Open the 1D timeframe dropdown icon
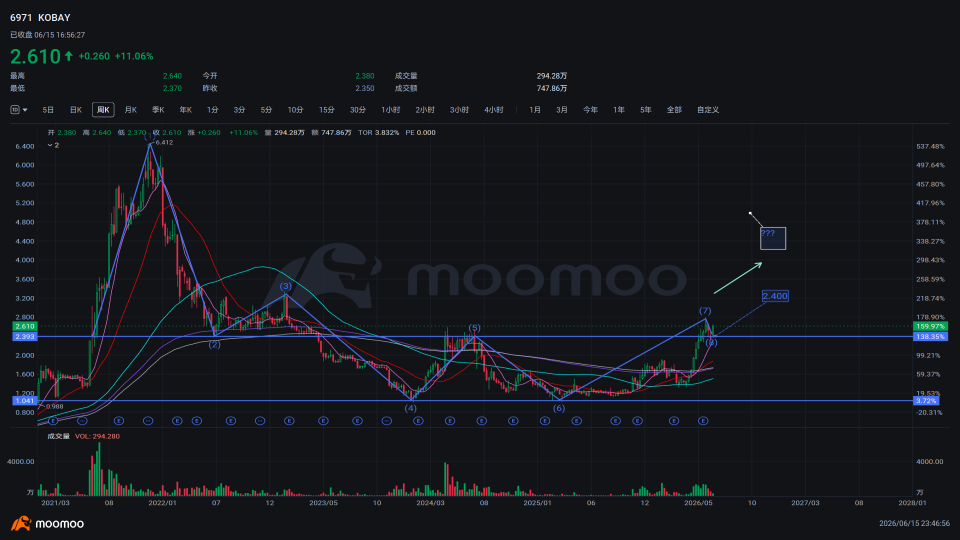The image size is (960, 540). click(x=18, y=110)
